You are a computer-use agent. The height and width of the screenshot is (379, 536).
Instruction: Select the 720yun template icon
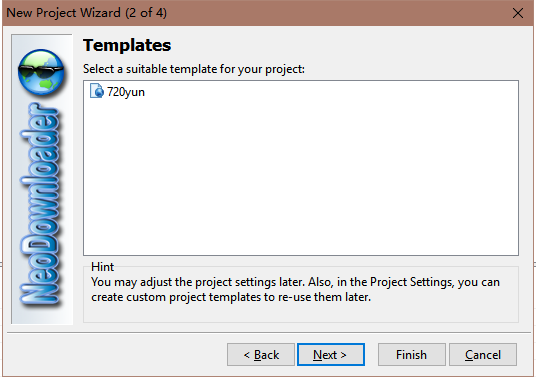point(97,91)
